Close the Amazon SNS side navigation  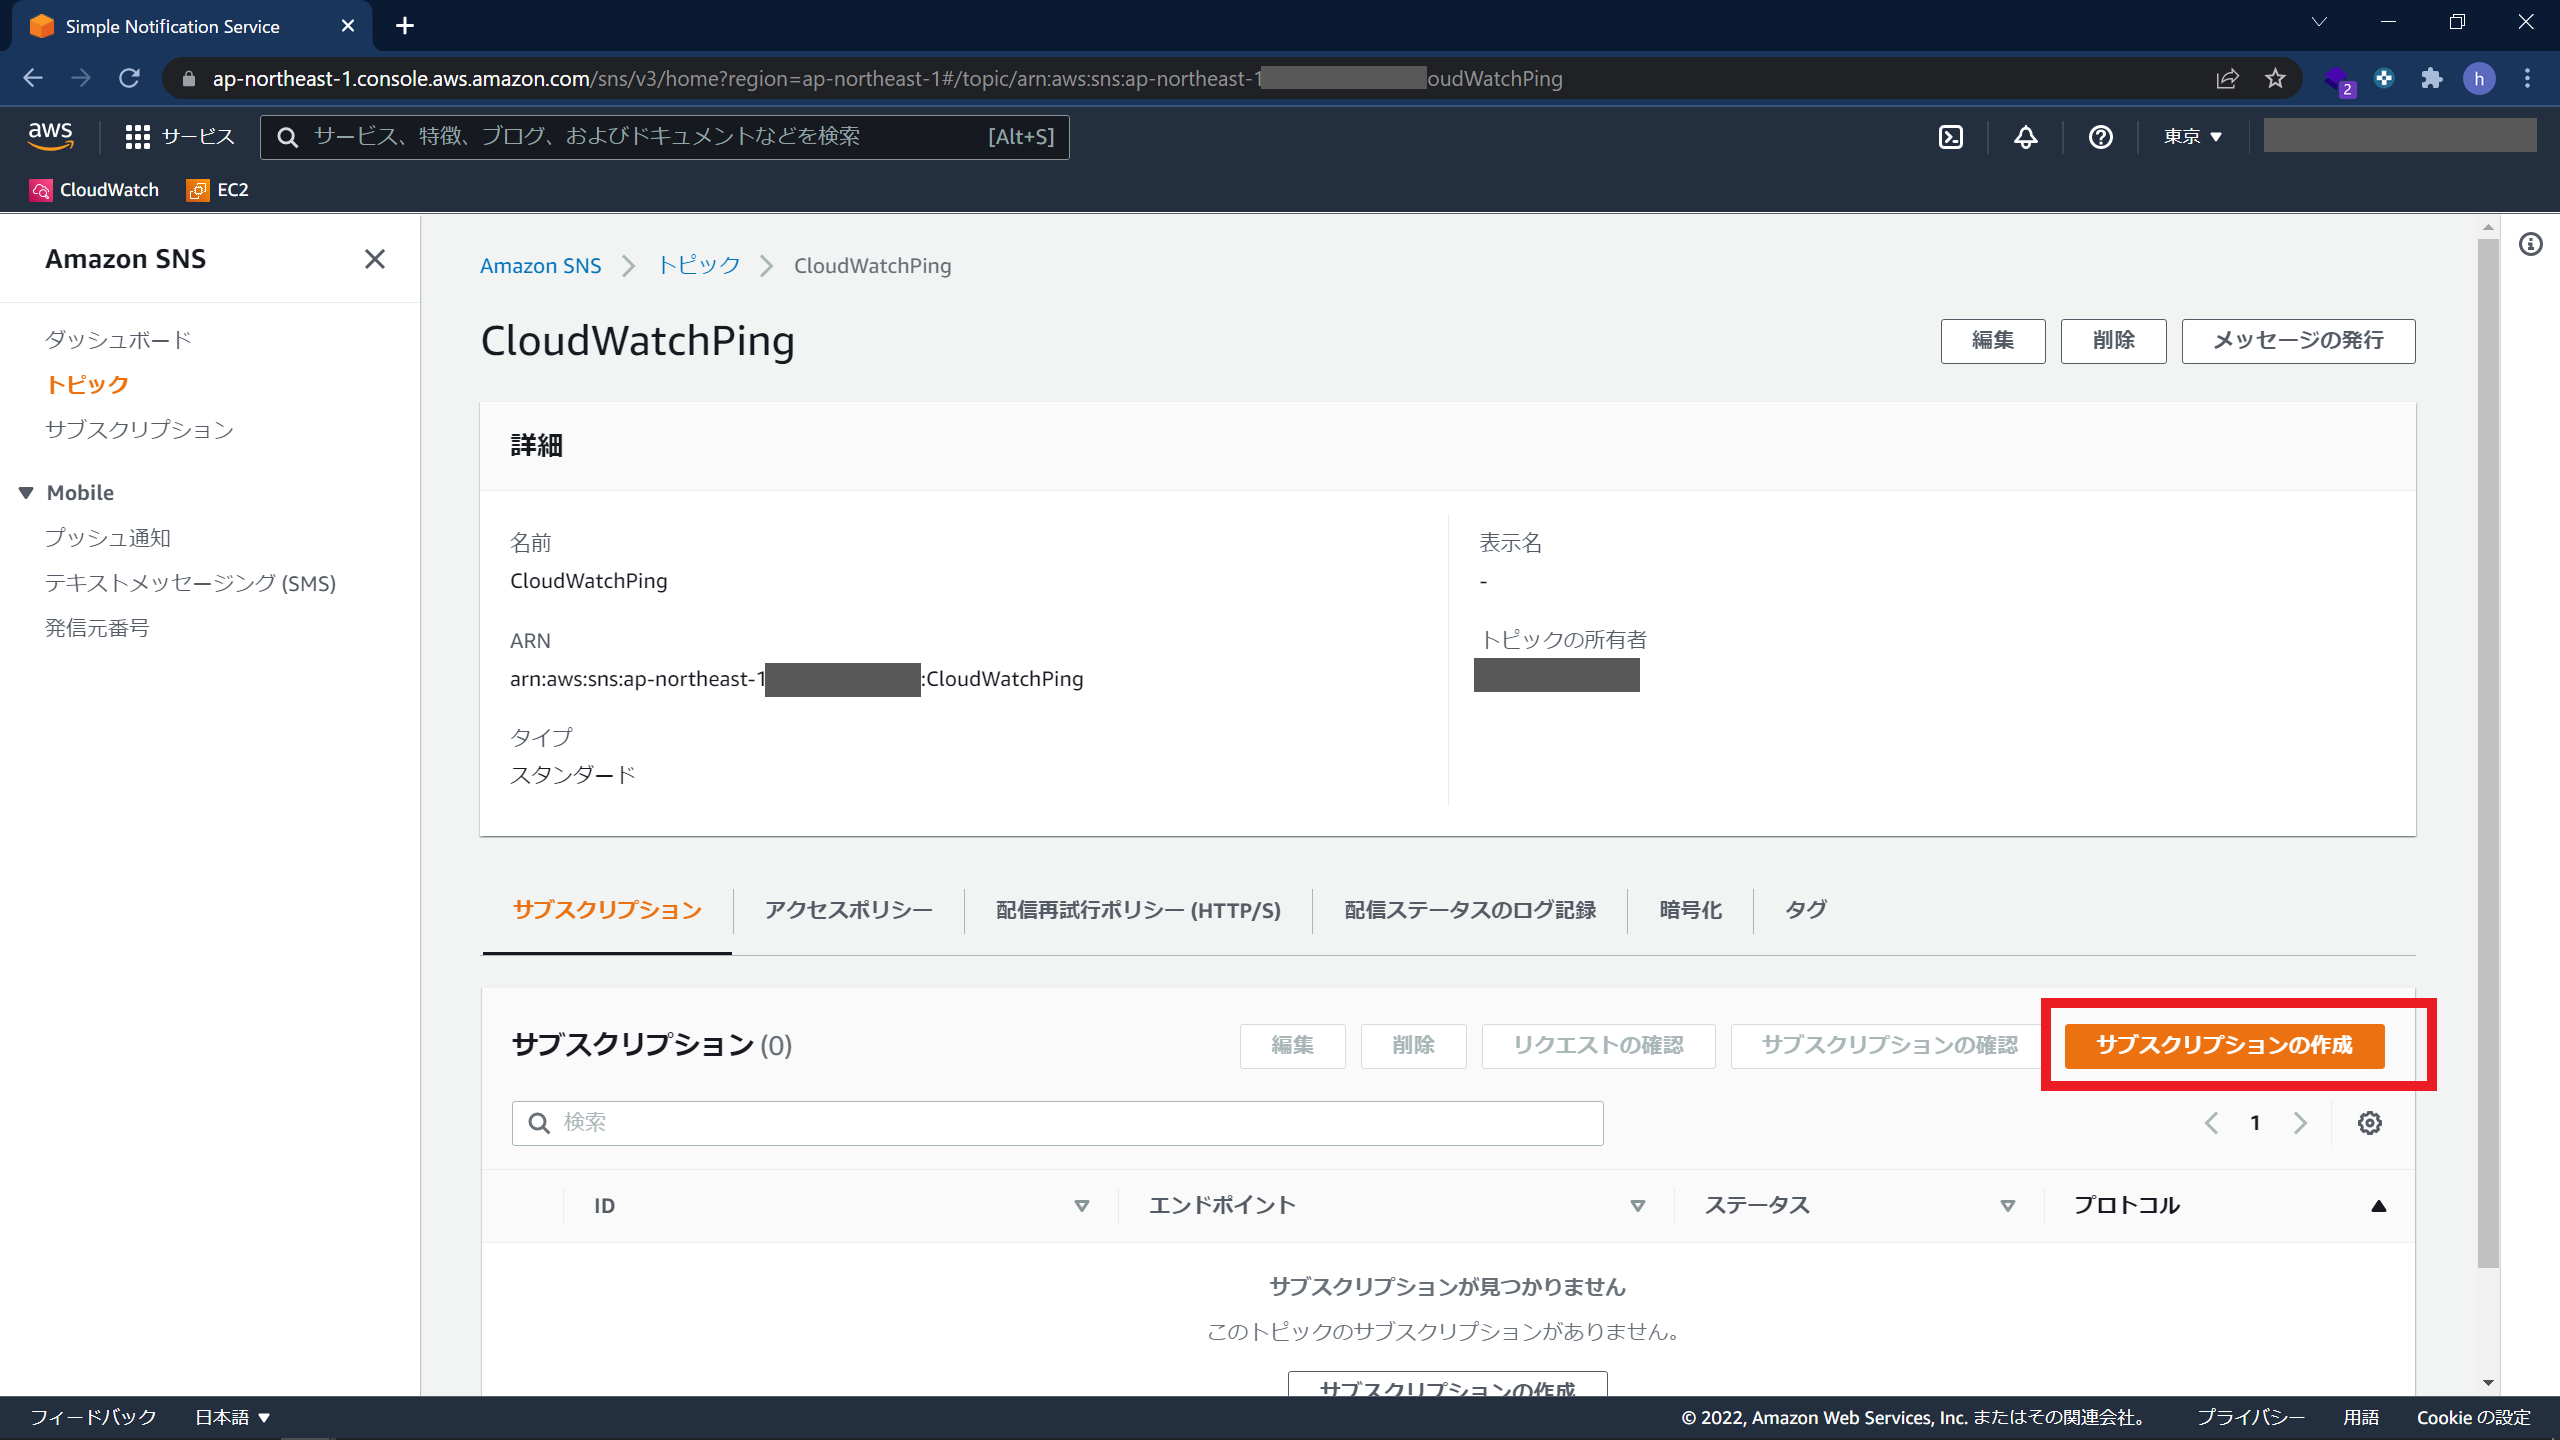[374, 259]
